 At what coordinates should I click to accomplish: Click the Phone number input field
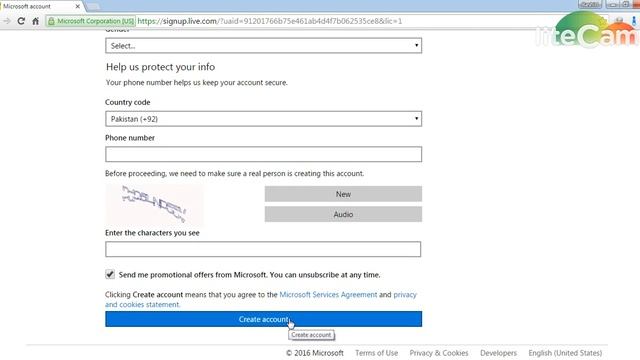coord(263,154)
